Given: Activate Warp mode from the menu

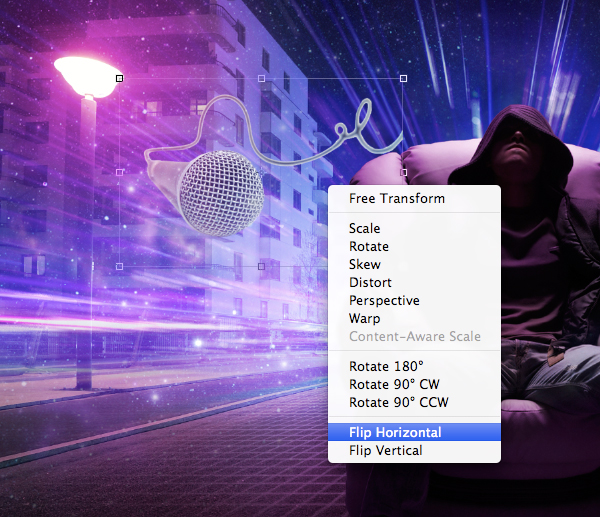Looking at the screenshot, I should click(365, 319).
